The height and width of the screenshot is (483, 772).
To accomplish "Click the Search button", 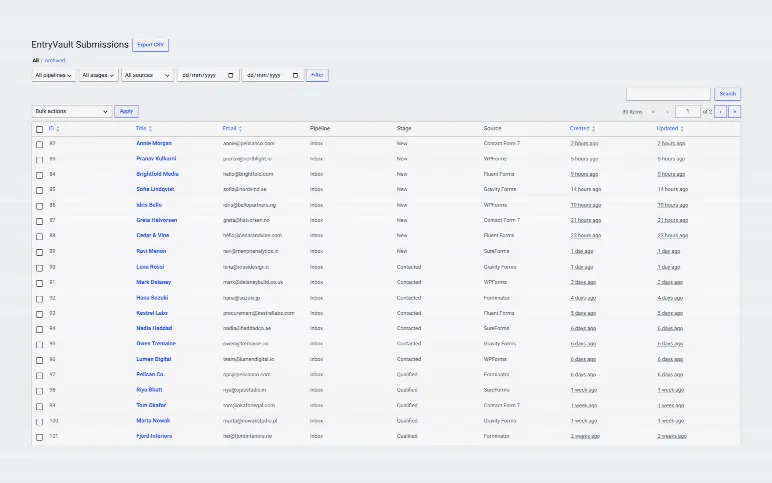I will pos(728,94).
